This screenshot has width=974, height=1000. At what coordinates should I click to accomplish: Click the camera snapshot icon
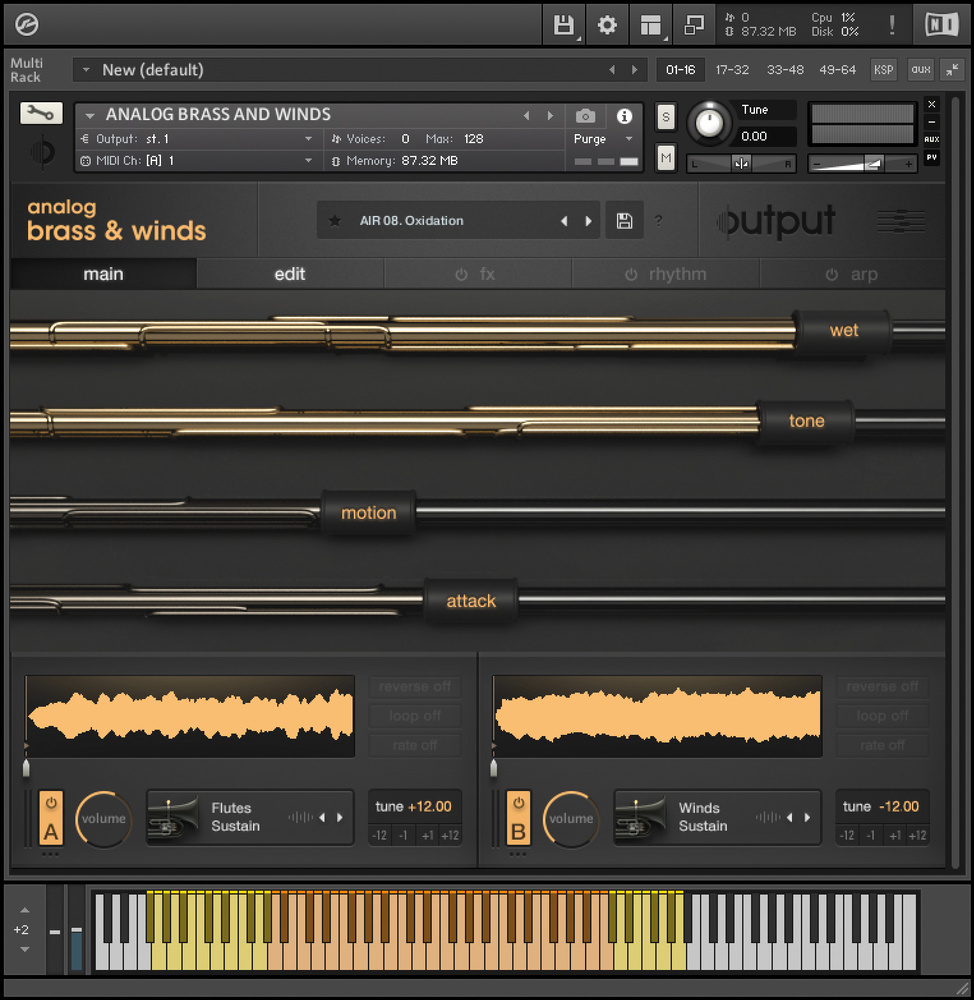coord(586,116)
